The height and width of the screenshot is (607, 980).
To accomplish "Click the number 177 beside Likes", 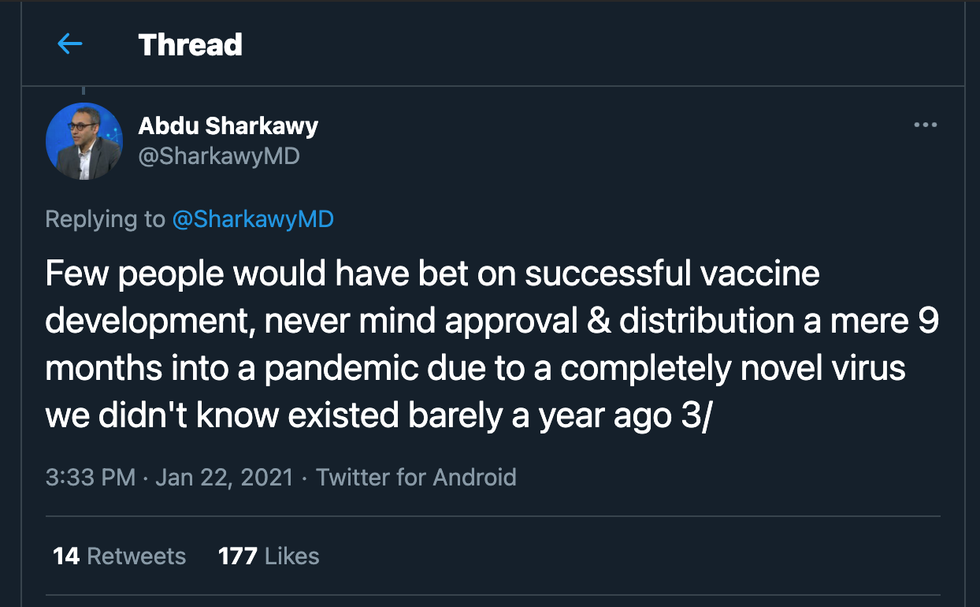I will pos(237,556).
